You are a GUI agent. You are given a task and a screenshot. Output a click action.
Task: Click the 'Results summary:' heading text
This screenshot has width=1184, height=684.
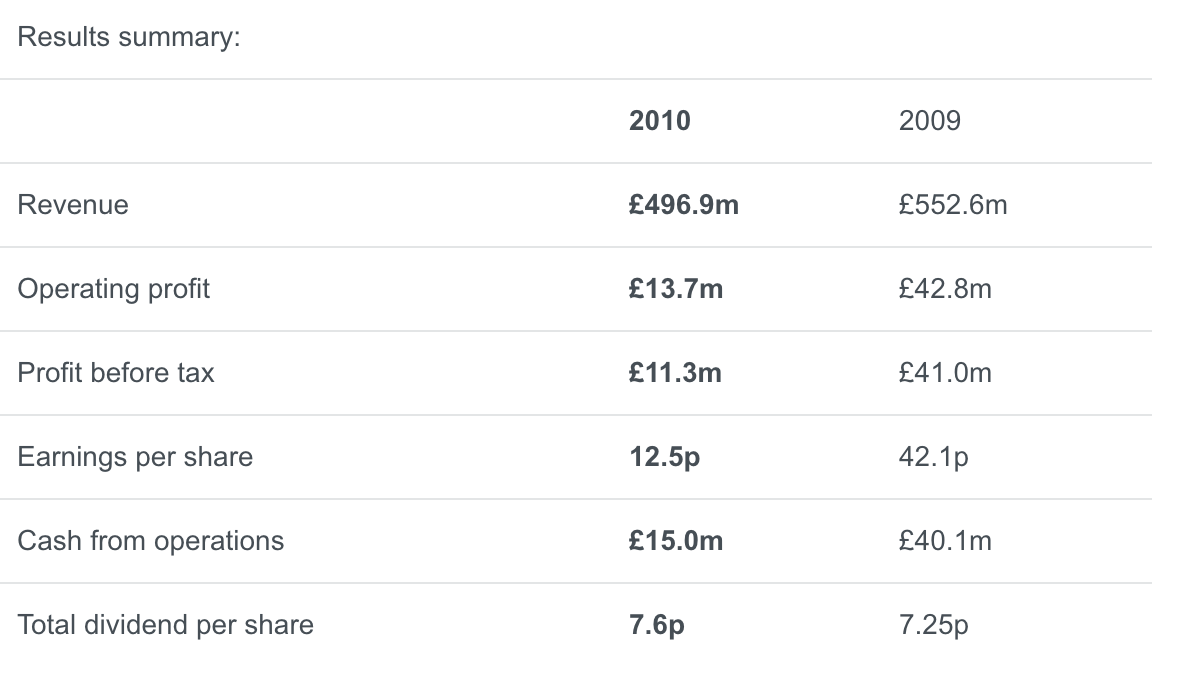pyautogui.click(x=128, y=37)
